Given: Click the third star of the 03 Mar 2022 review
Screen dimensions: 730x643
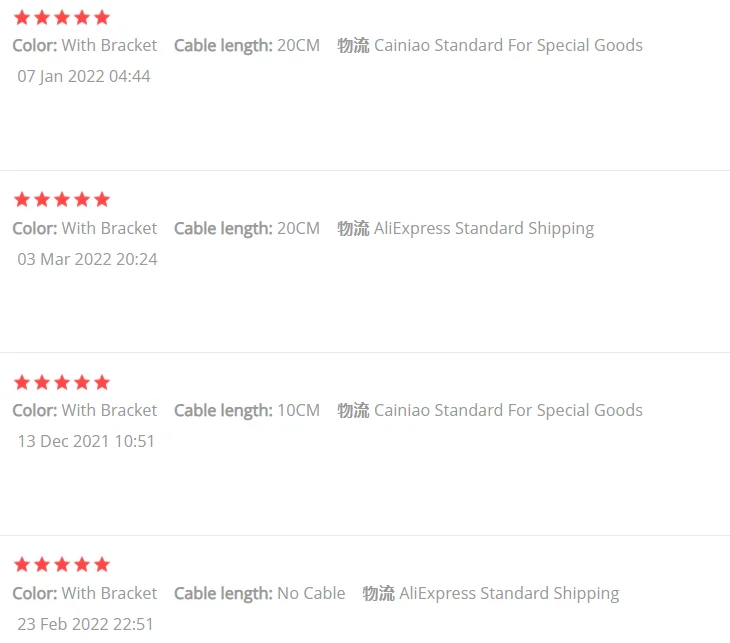Looking at the screenshot, I should [61, 200].
